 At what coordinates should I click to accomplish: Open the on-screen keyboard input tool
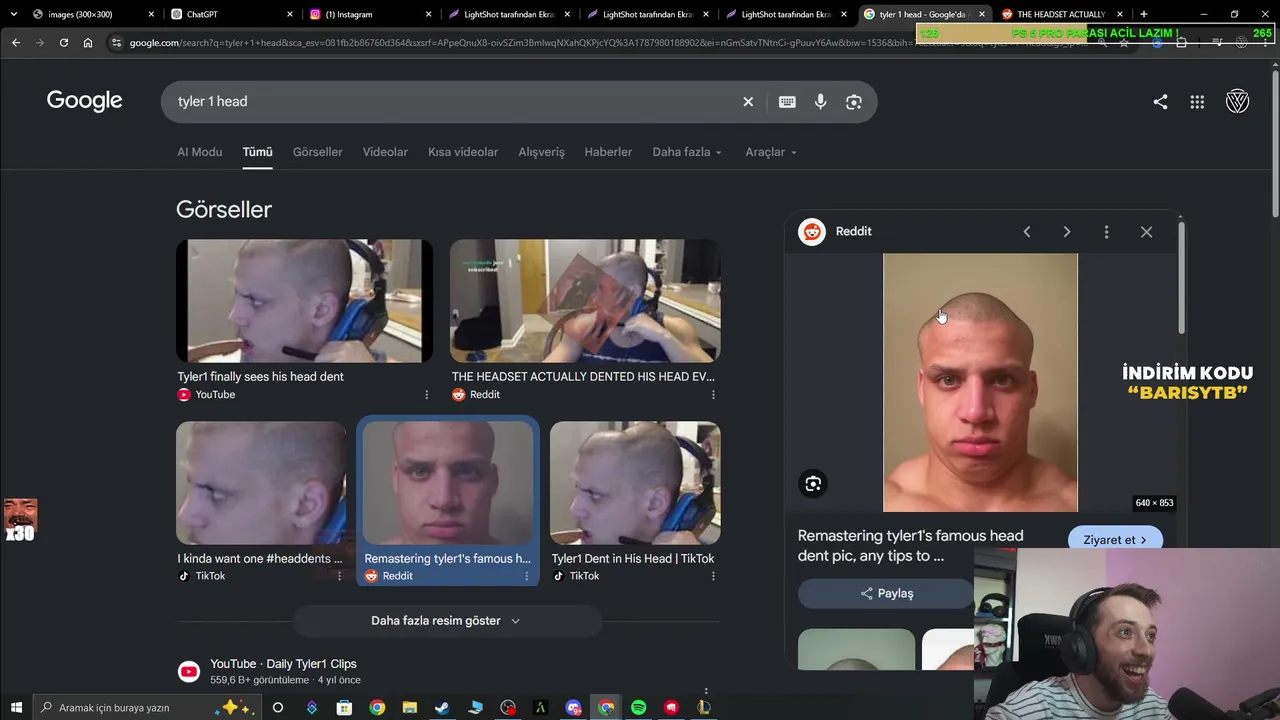(x=787, y=102)
